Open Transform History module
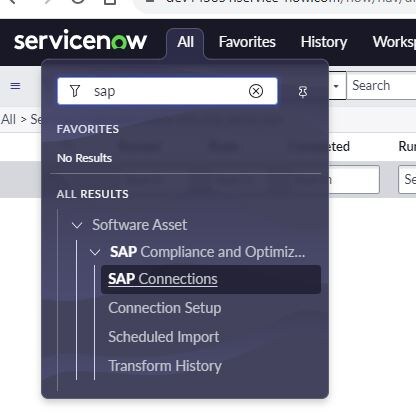This screenshot has width=416, height=417. [x=165, y=366]
